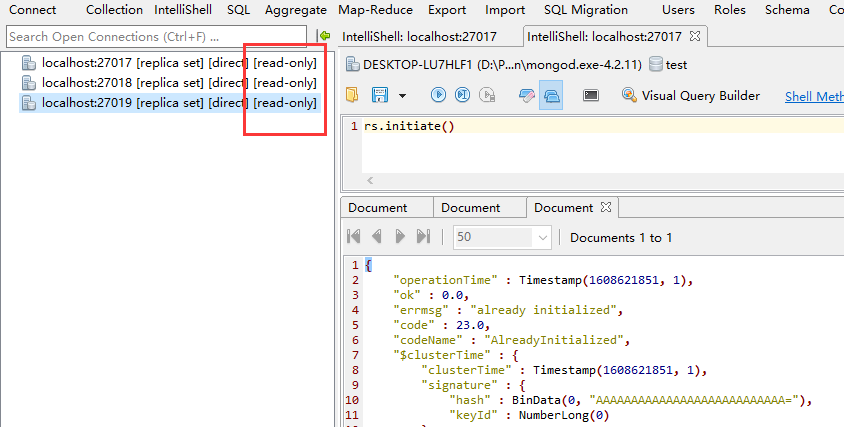Open the Collection toolbar item
The image size is (844, 427).
pyautogui.click(x=114, y=10)
